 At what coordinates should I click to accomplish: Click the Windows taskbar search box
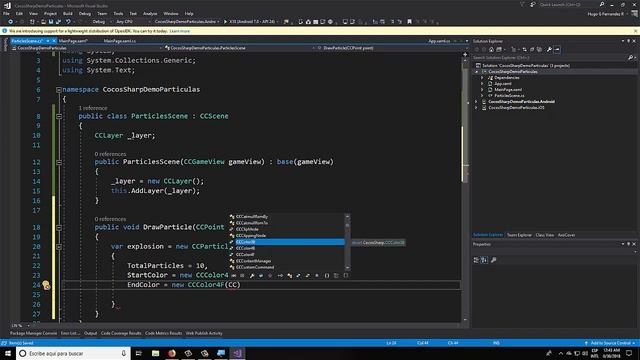(73, 353)
